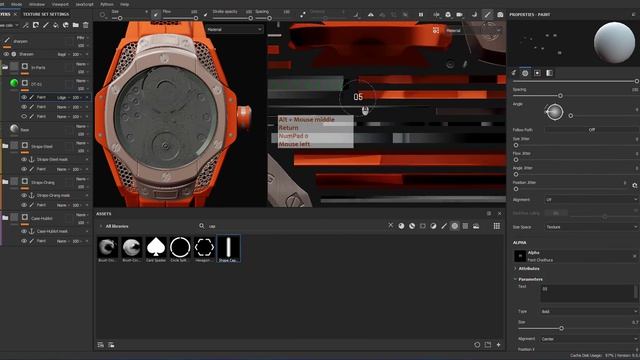
Task: Select the Brush settings tab icon in Properties
Action: point(514,73)
